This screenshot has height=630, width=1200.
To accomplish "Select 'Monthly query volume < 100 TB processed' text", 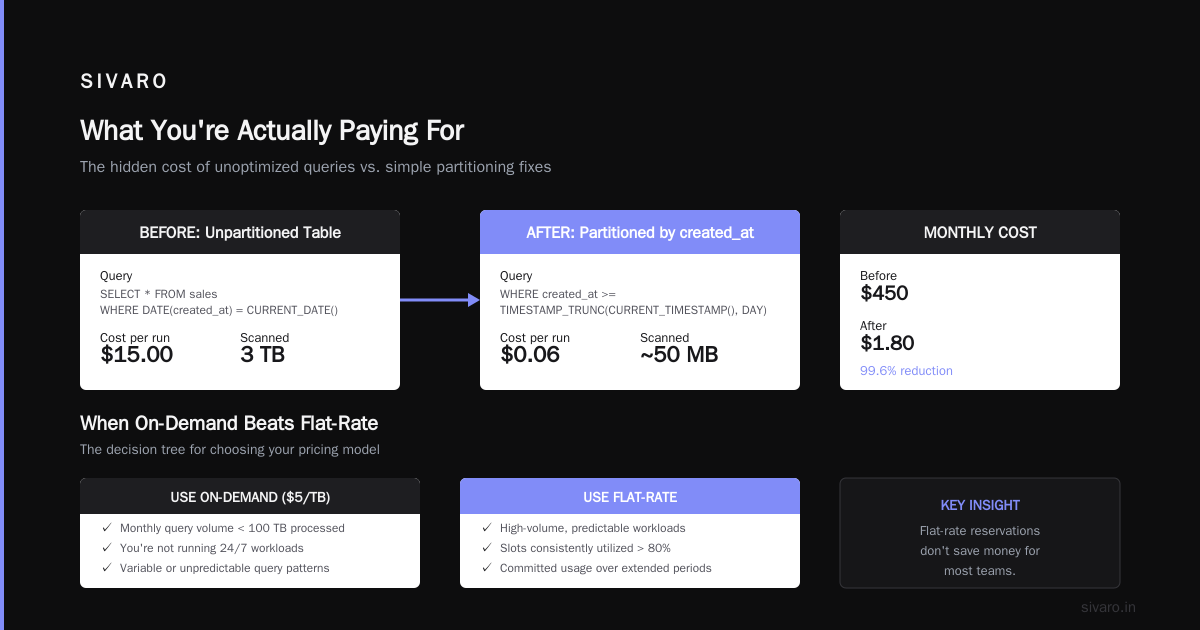I will tap(232, 528).
